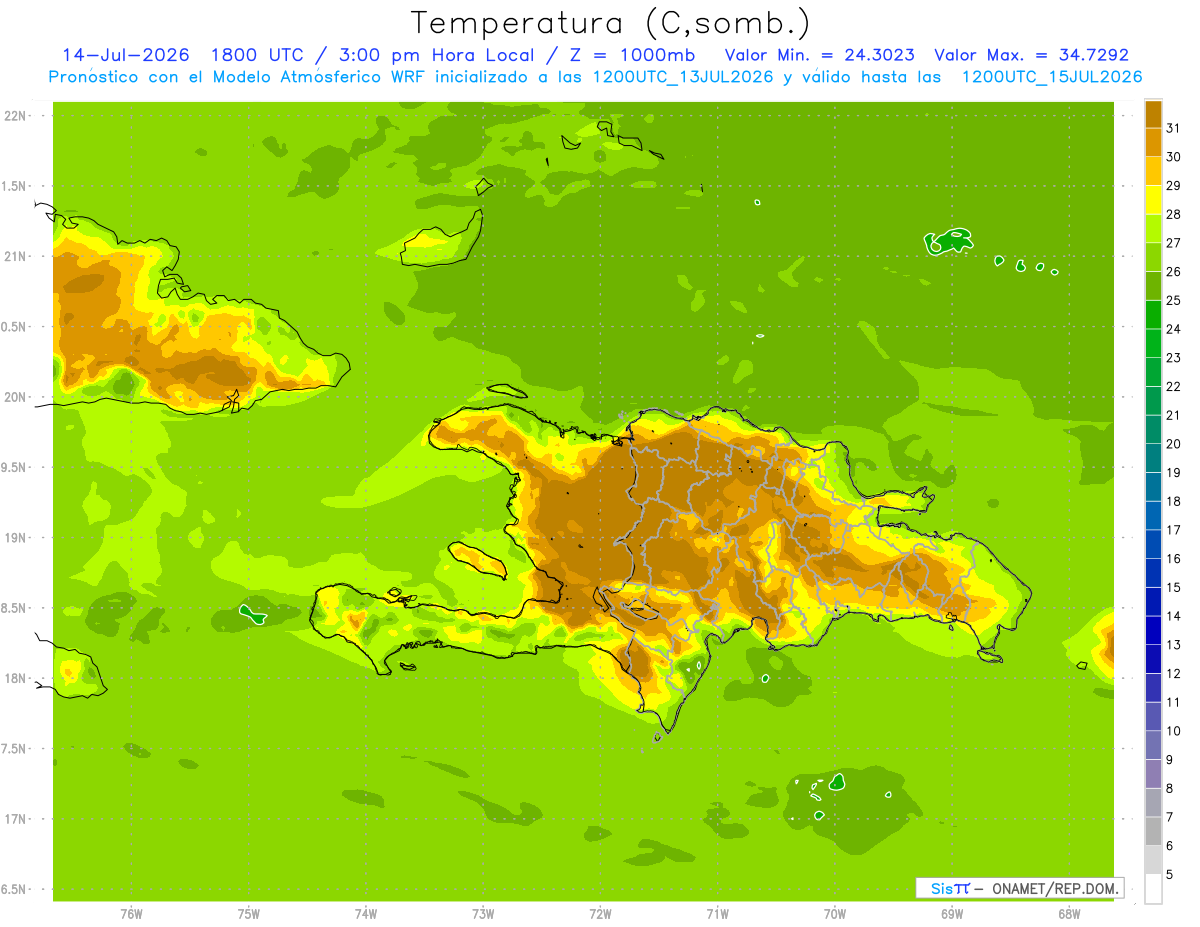Select legend swatch between 8 and 9
This screenshot has width=1200, height=927.
click(1153, 774)
